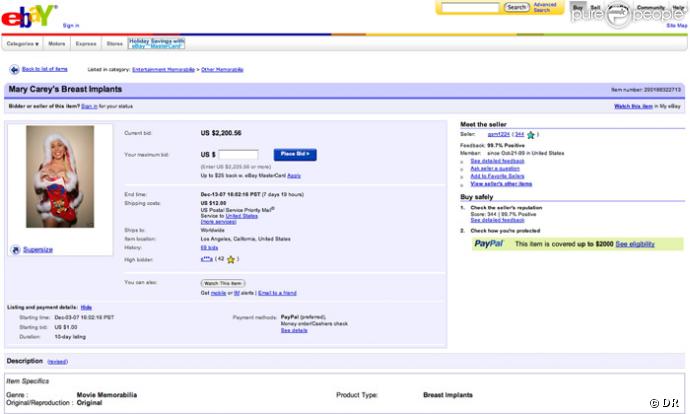The height and width of the screenshot is (414, 690).
Task: Click the high bidder's user ID
Action: pos(206,259)
